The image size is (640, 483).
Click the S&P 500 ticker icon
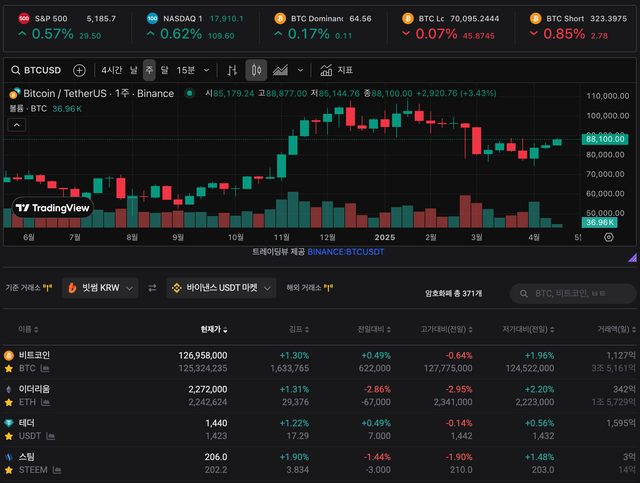(24, 18)
